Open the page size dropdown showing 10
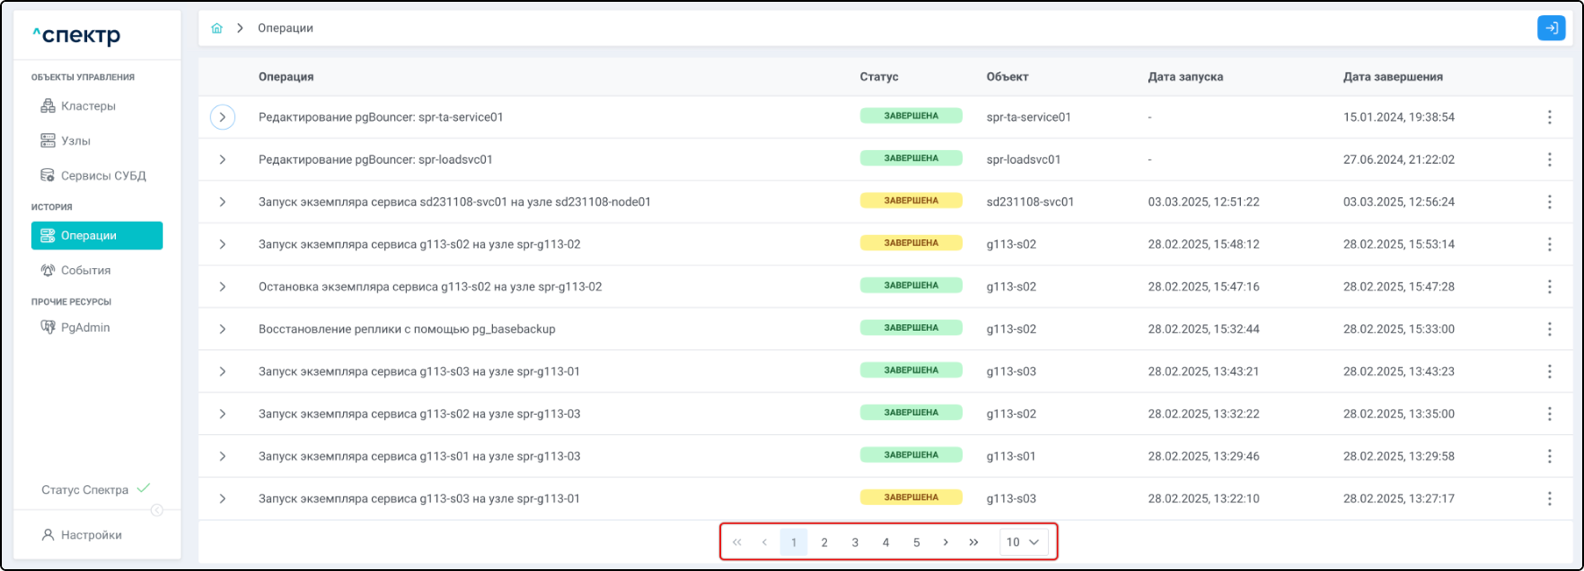Image resolution: width=1584 pixels, height=571 pixels. click(x=1022, y=542)
